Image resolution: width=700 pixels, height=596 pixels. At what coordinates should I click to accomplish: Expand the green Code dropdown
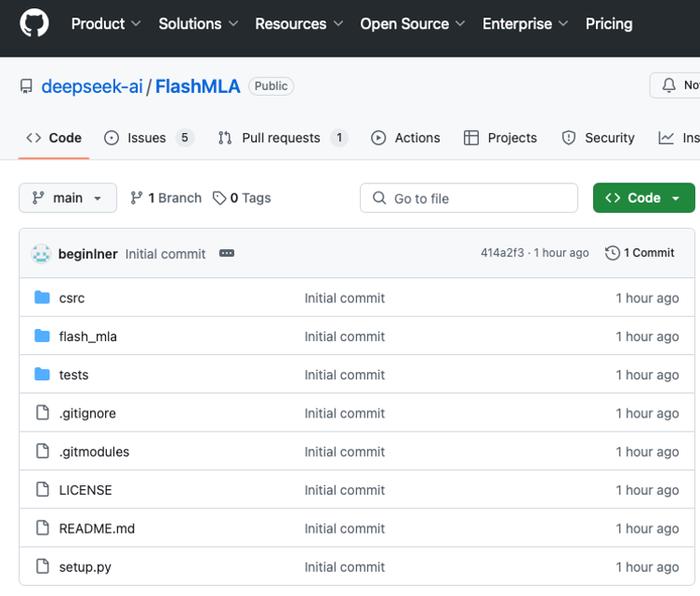pos(643,198)
